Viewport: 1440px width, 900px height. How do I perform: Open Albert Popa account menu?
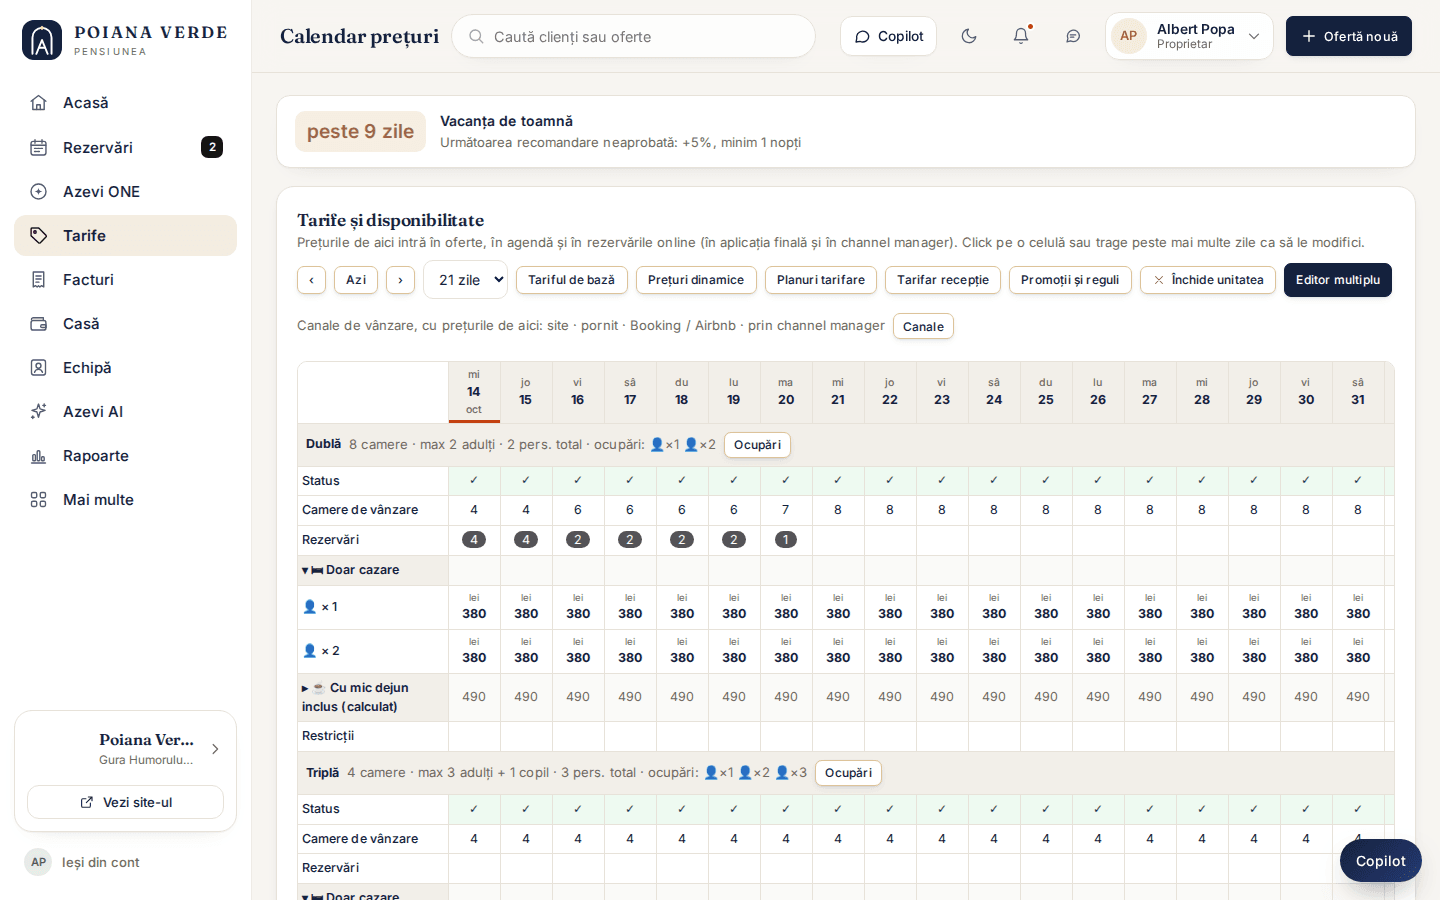[x=1189, y=36]
